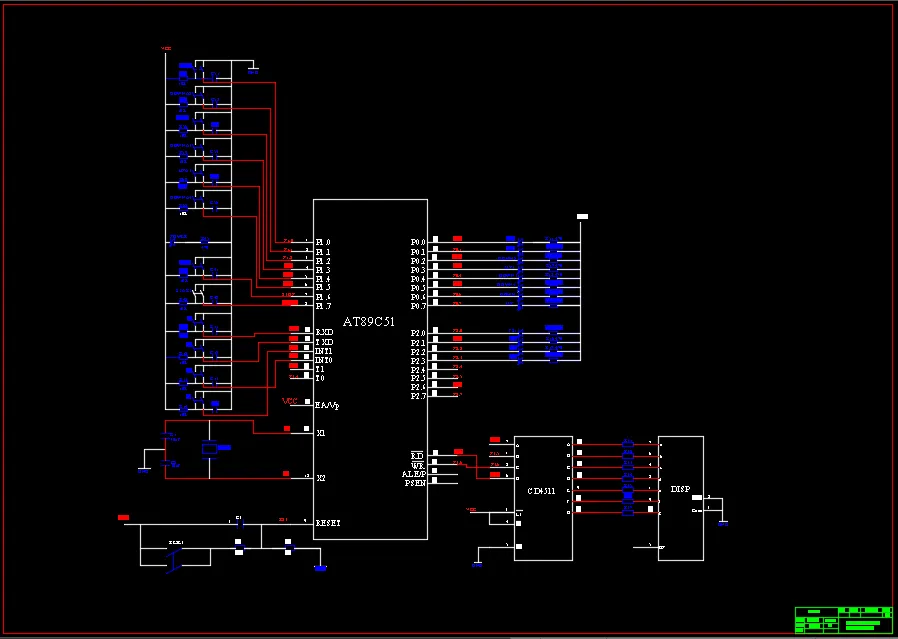Click the P1.5 pin label
Screen dimensions: 898x639
pyautogui.click(x=324, y=287)
